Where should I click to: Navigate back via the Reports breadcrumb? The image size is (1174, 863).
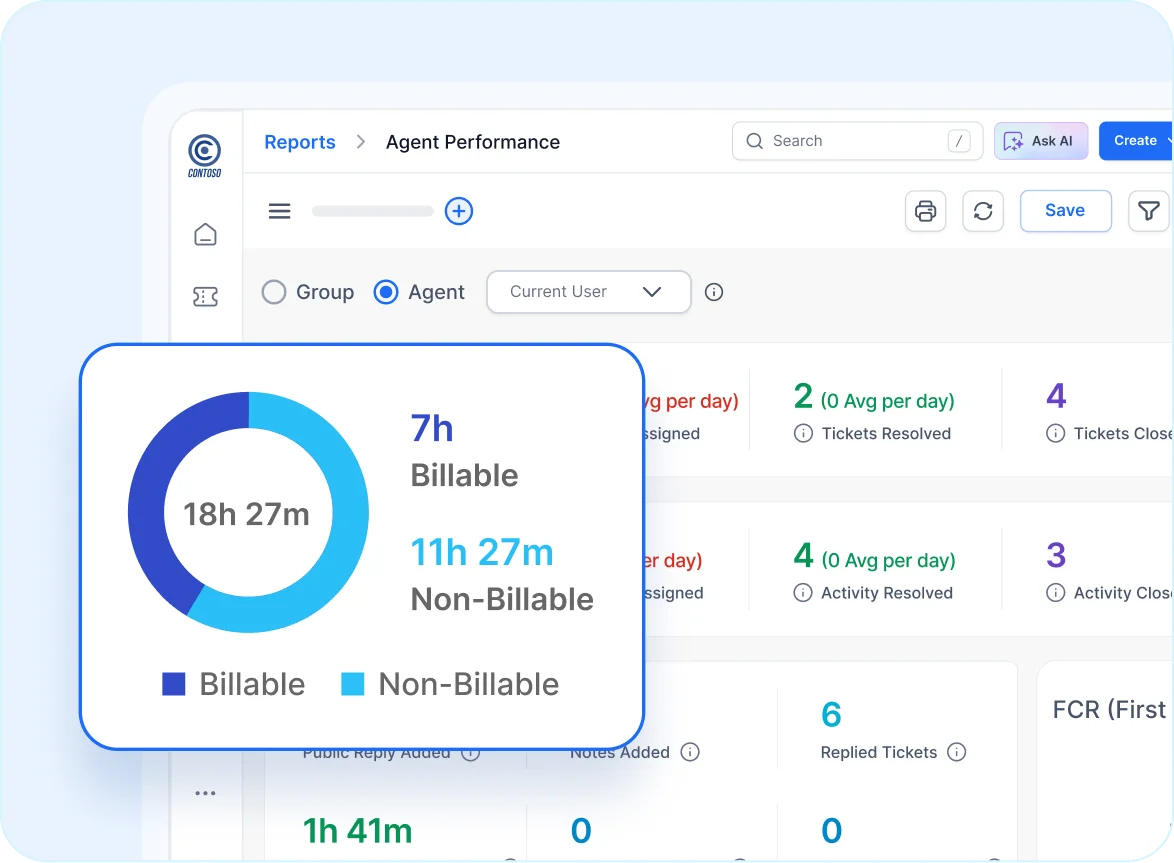tap(299, 142)
